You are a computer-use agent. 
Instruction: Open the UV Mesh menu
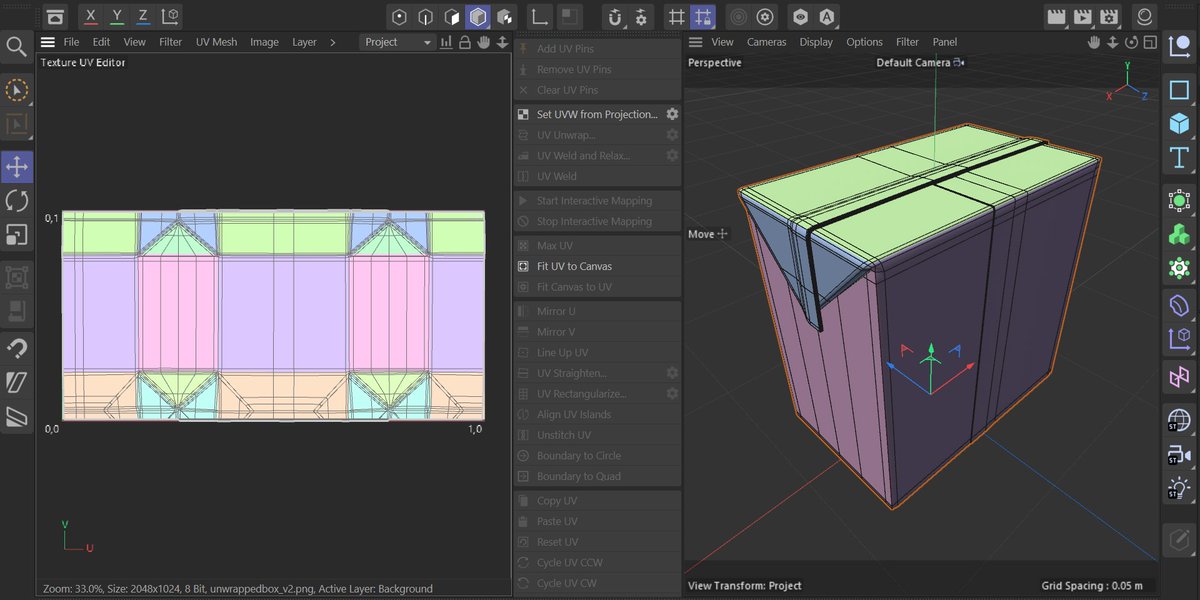pos(216,42)
